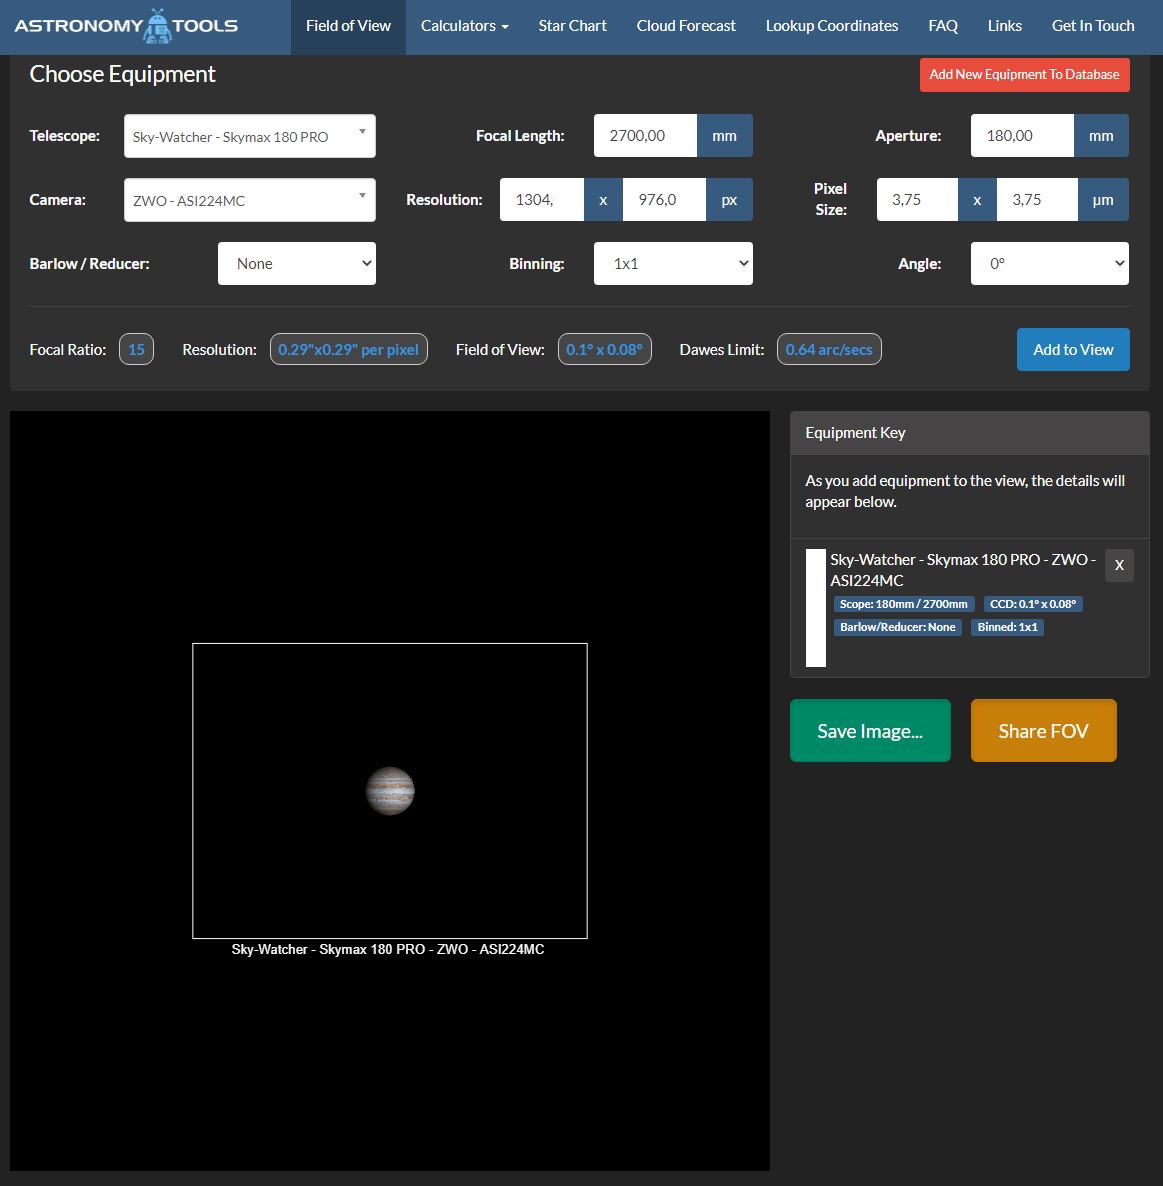The width and height of the screenshot is (1163, 1186).
Task: Click the white equipment color swatch
Action: click(x=815, y=607)
